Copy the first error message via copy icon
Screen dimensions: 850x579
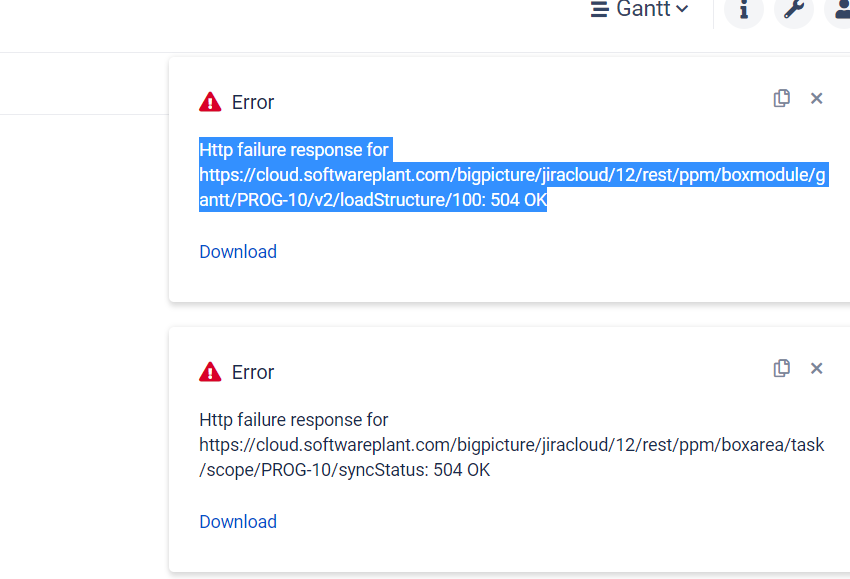pyautogui.click(x=781, y=98)
